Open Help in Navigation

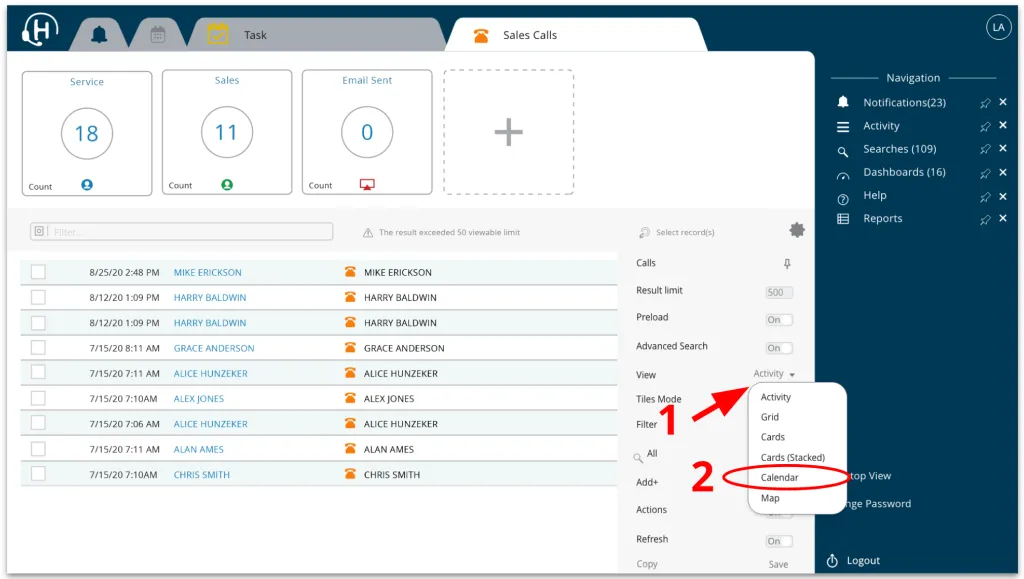(x=874, y=195)
